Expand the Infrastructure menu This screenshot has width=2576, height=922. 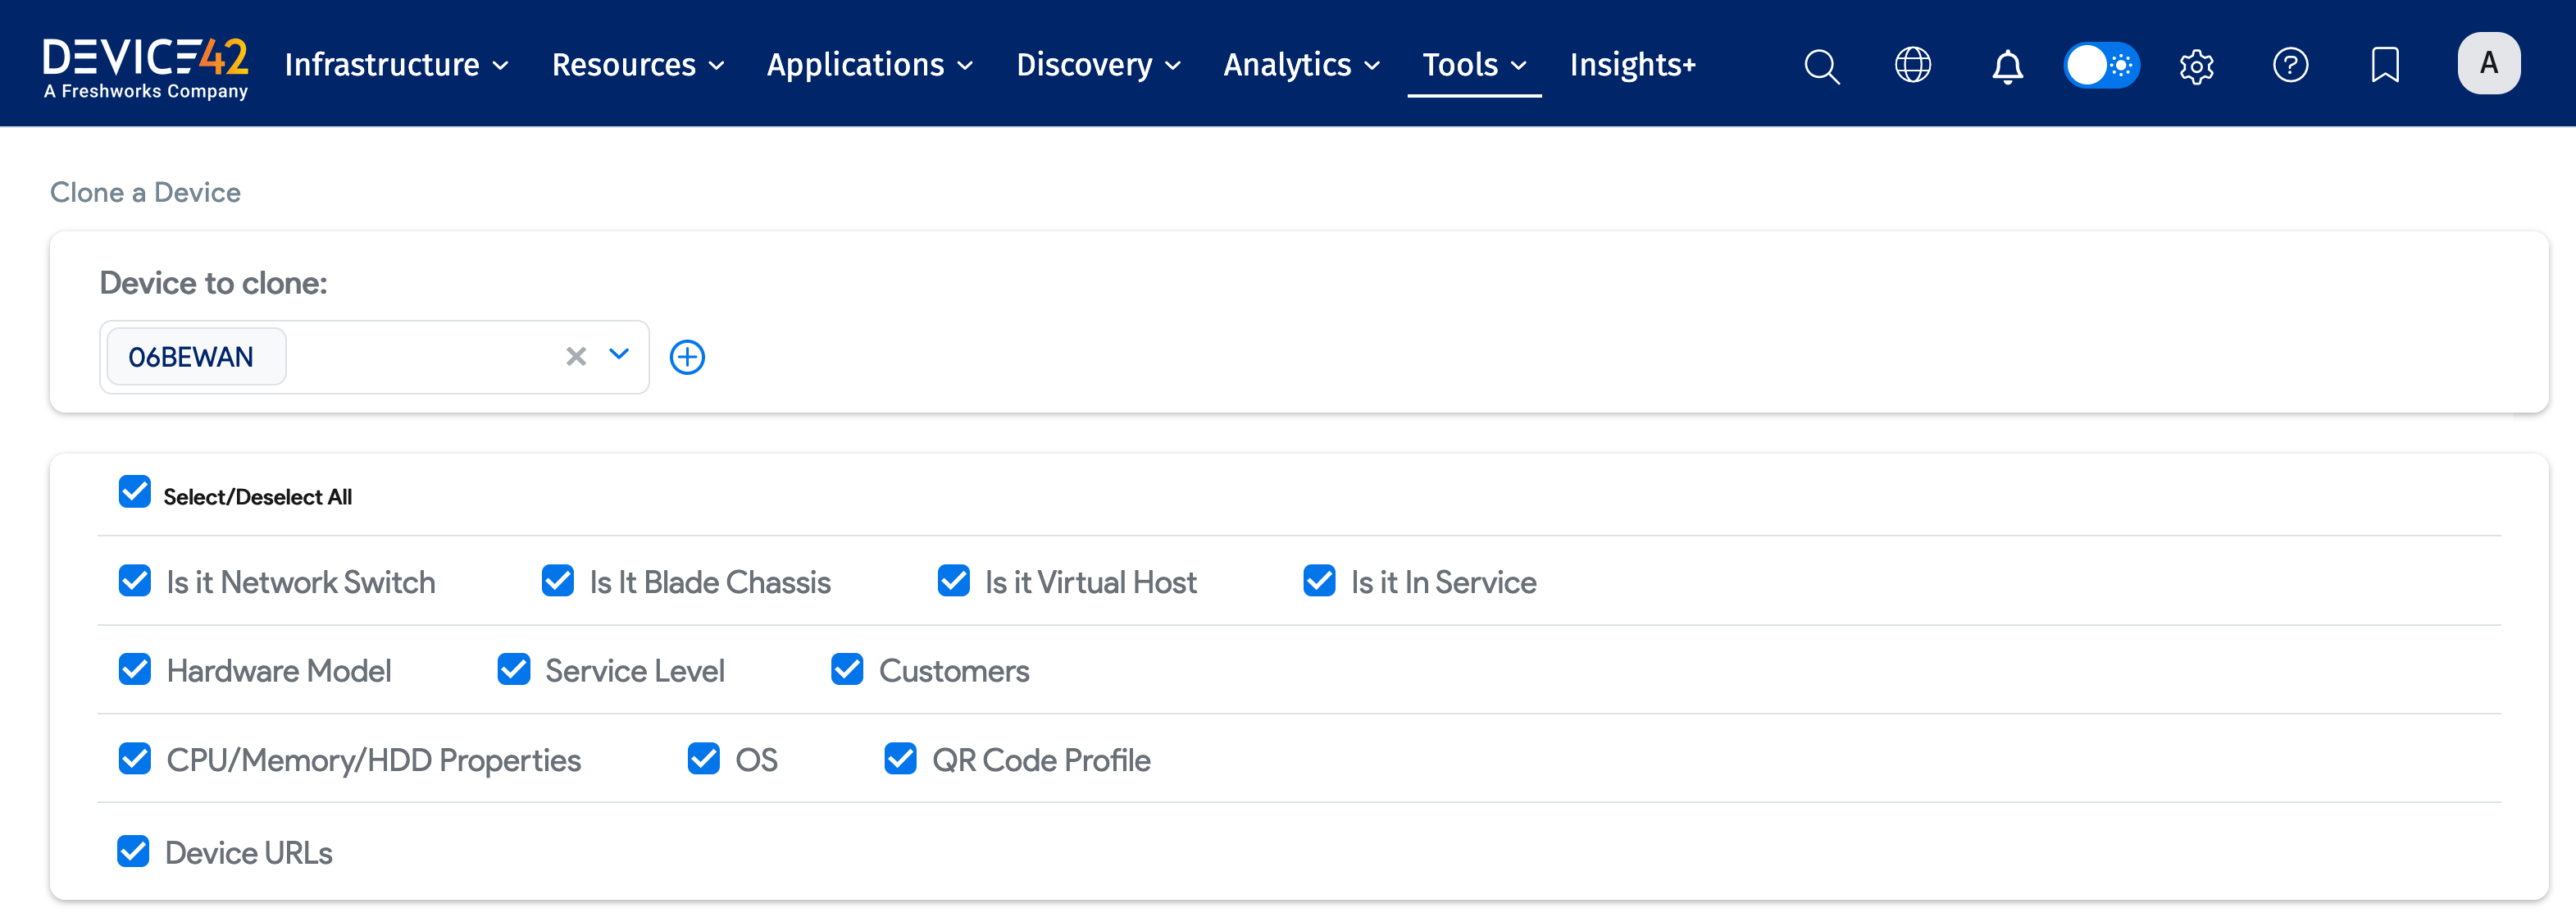pos(396,65)
